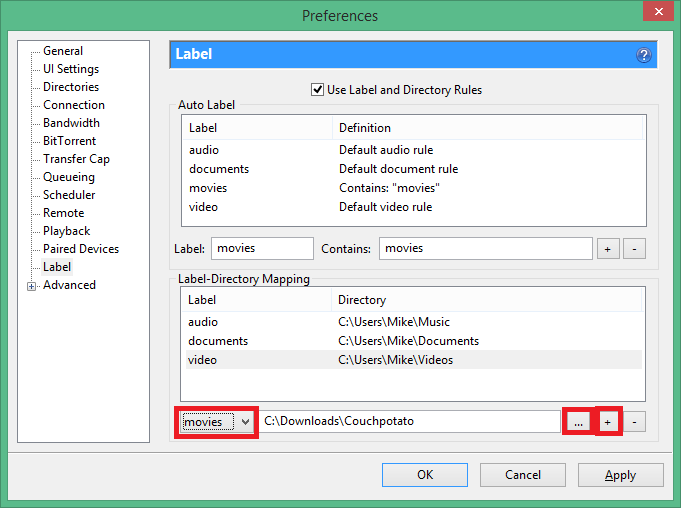The width and height of the screenshot is (681, 508).
Task: Close the Preferences window
Action: 655,15
